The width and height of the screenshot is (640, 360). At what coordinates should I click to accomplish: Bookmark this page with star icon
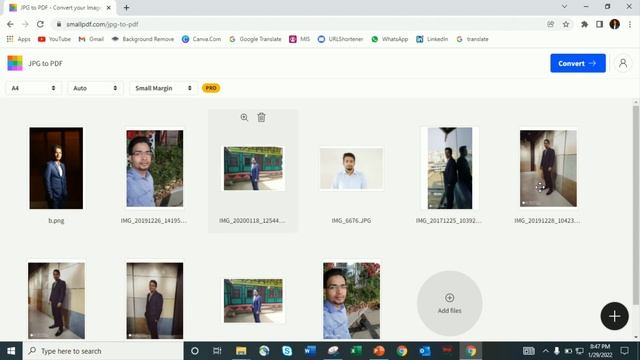click(566, 24)
